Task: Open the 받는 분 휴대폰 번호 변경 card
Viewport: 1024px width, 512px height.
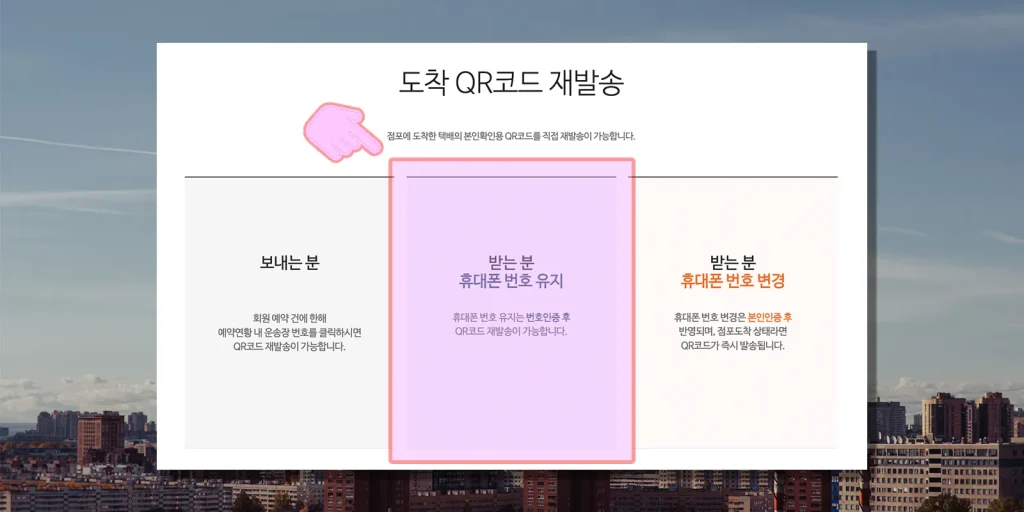Action: coord(733,313)
